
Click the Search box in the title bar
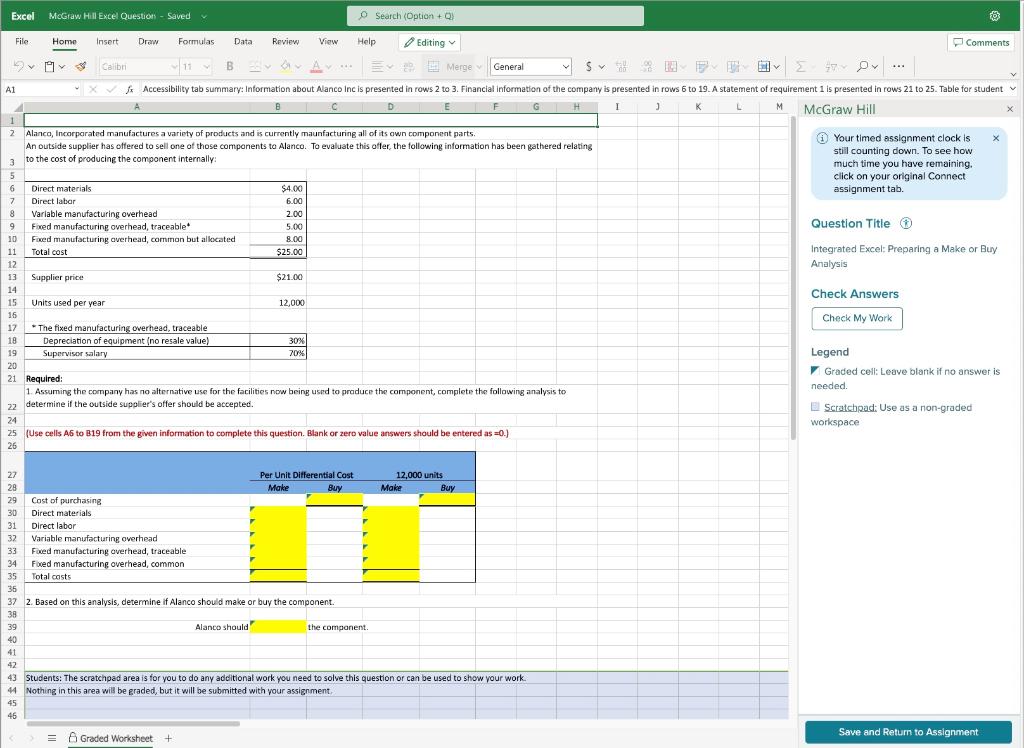495,16
